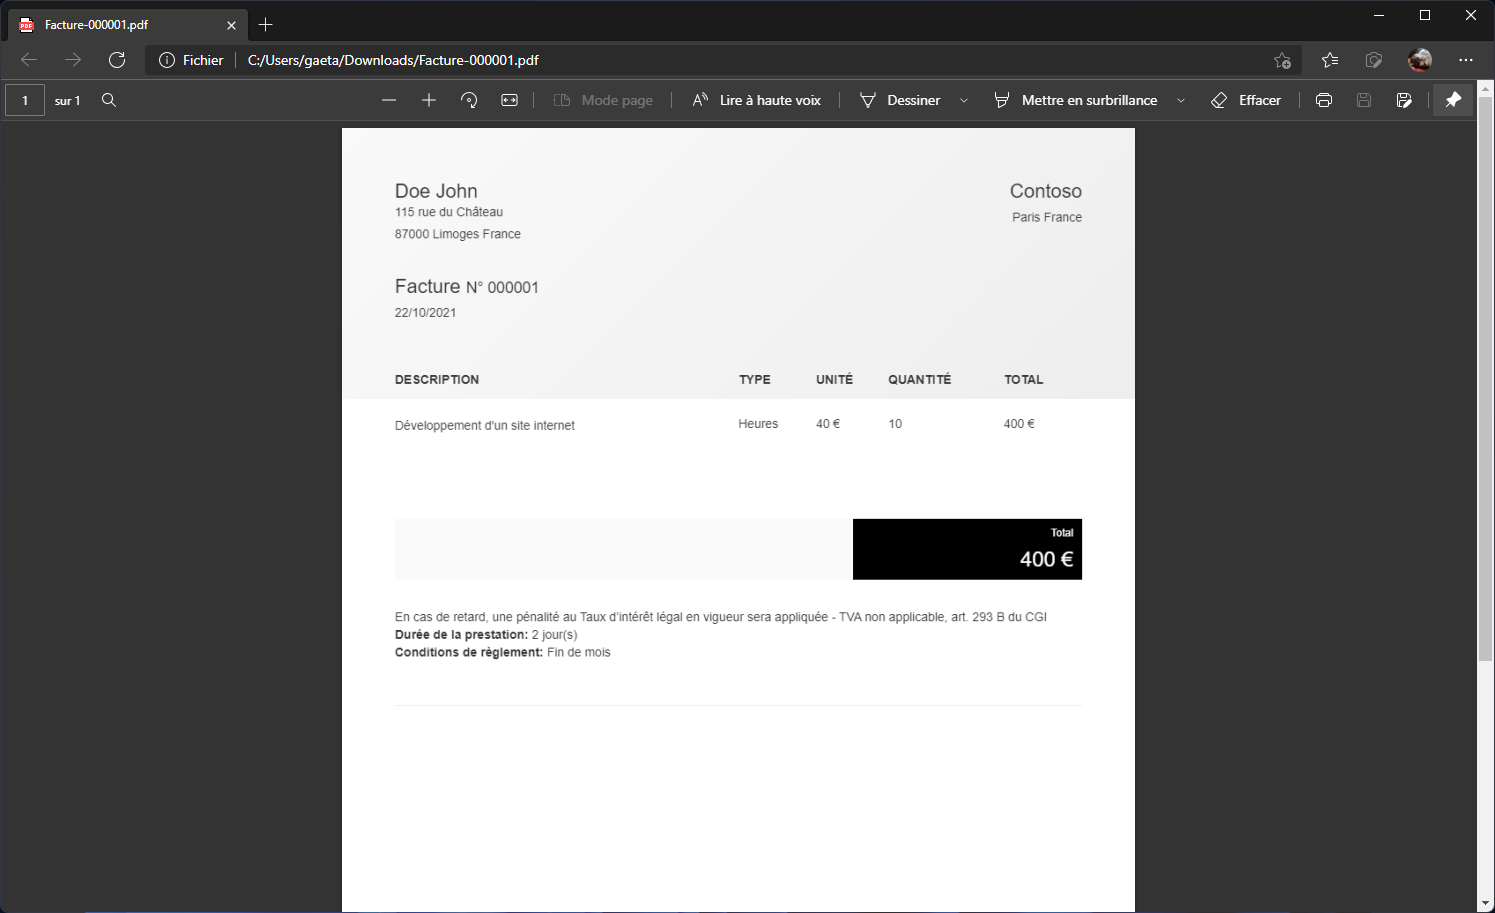Screen dimensions: 1495x913
Task: Click the 'UNITÉ' column header
Action: point(834,380)
